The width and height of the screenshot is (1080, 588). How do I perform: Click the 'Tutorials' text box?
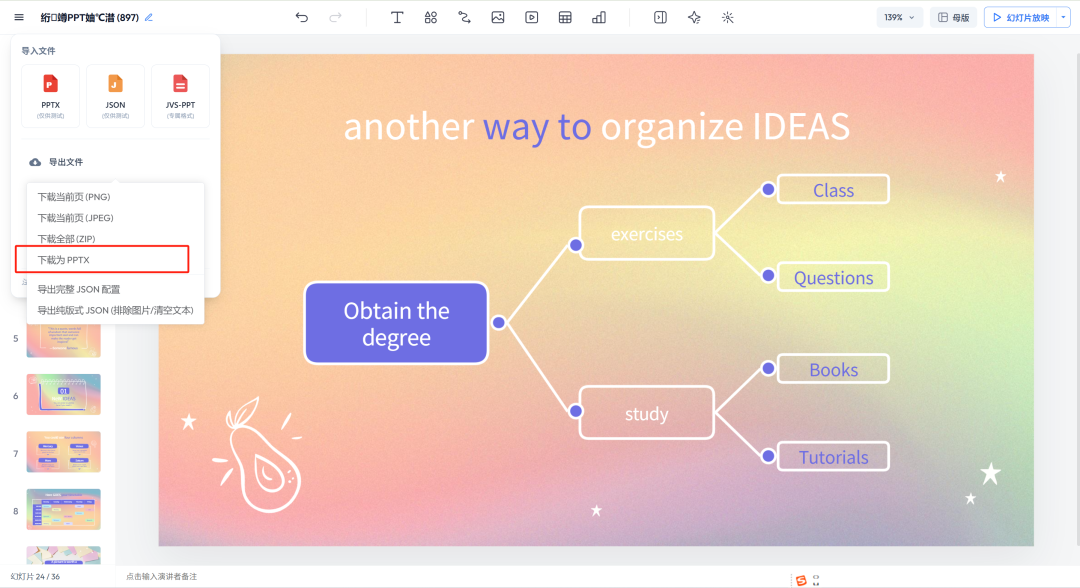coord(833,456)
